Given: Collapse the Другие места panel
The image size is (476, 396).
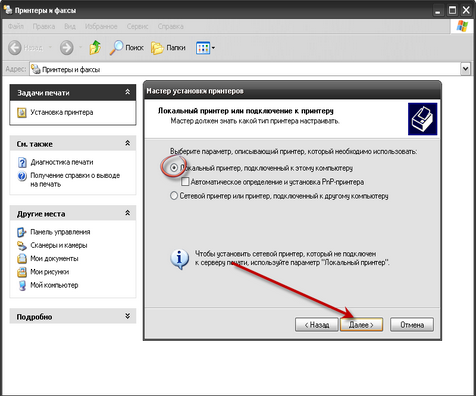Looking at the screenshot, I should coord(127,213).
